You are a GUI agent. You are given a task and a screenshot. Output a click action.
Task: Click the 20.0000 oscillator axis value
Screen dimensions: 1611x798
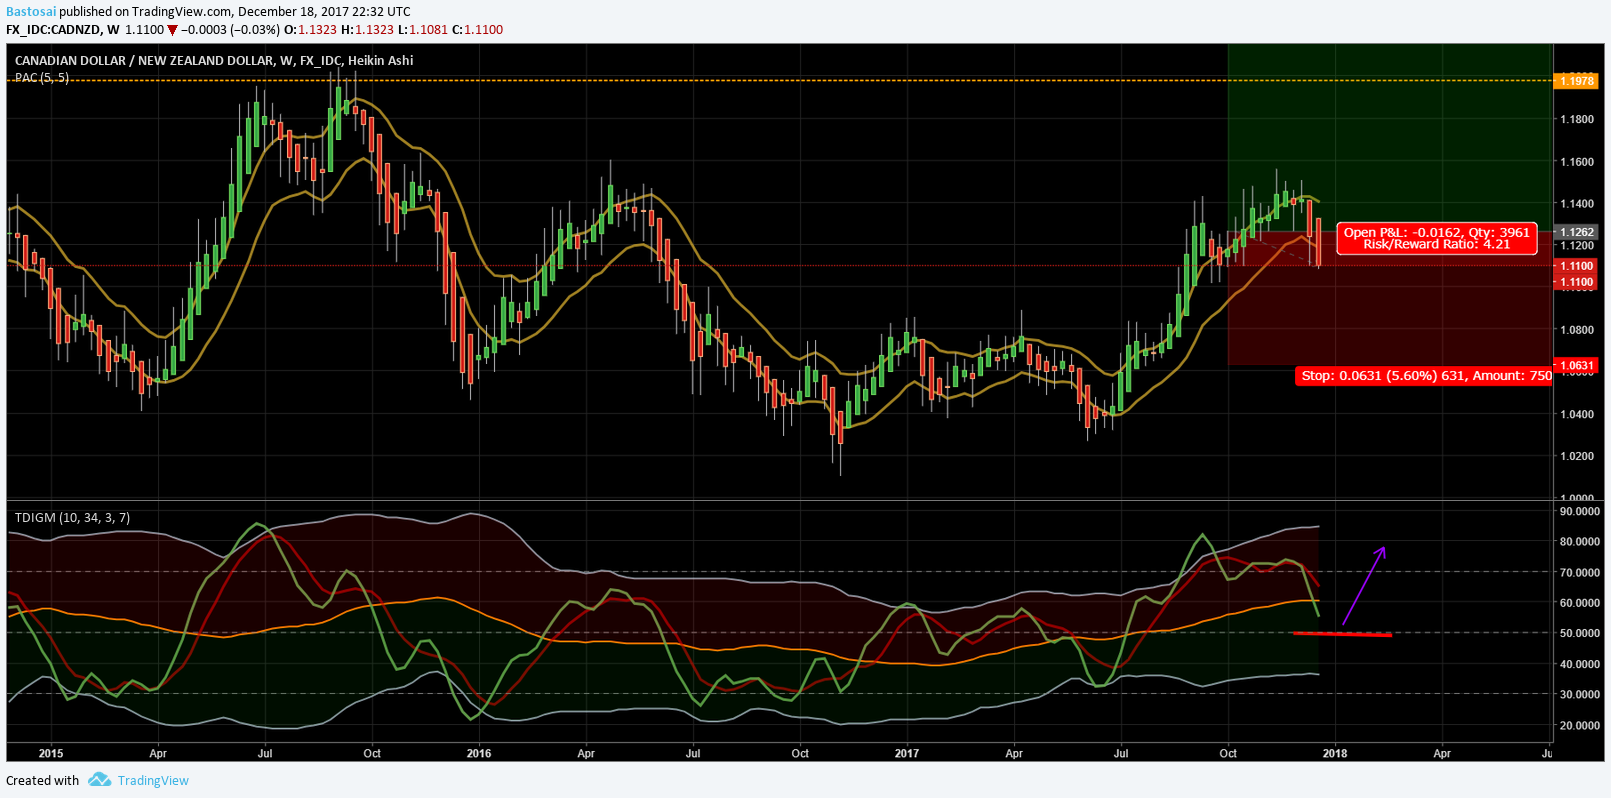coord(1580,725)
